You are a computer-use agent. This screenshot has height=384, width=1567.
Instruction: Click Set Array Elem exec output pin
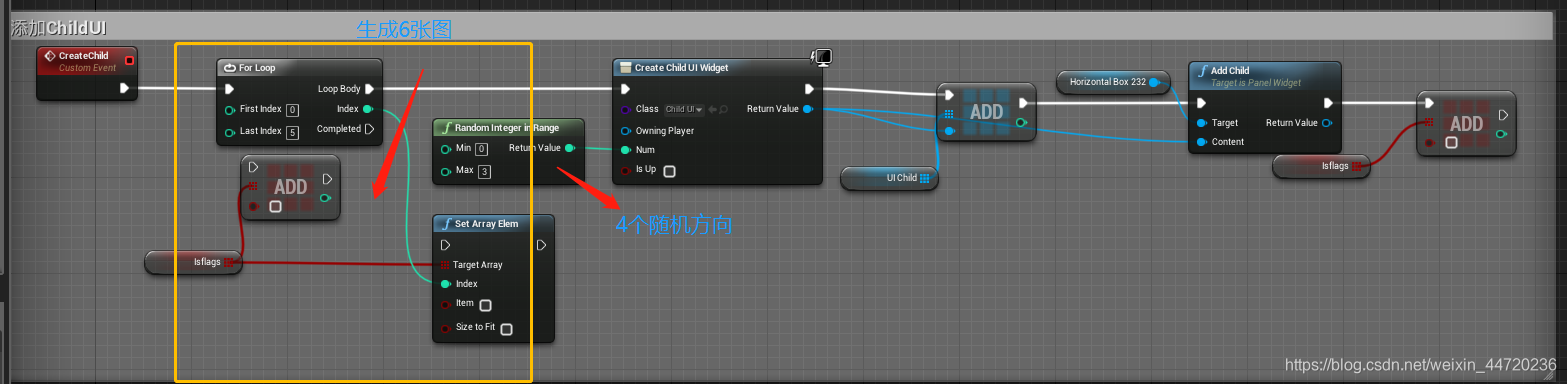[541, 245]
